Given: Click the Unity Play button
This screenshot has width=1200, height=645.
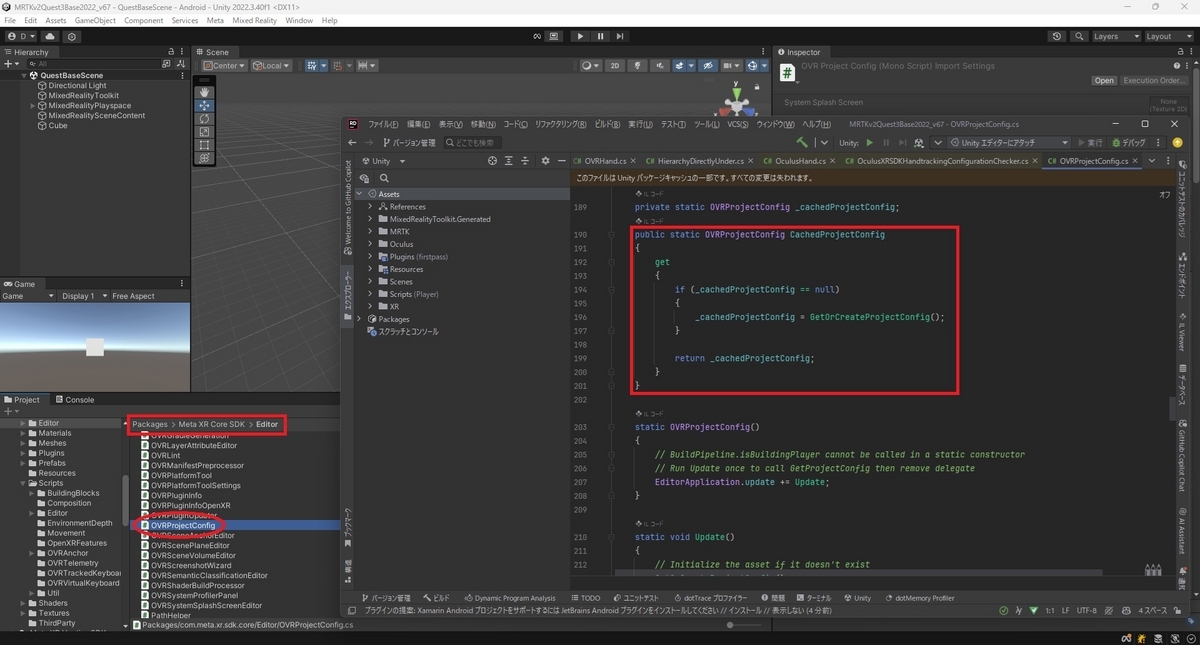Looking at the screenshot, I should 580,36.
